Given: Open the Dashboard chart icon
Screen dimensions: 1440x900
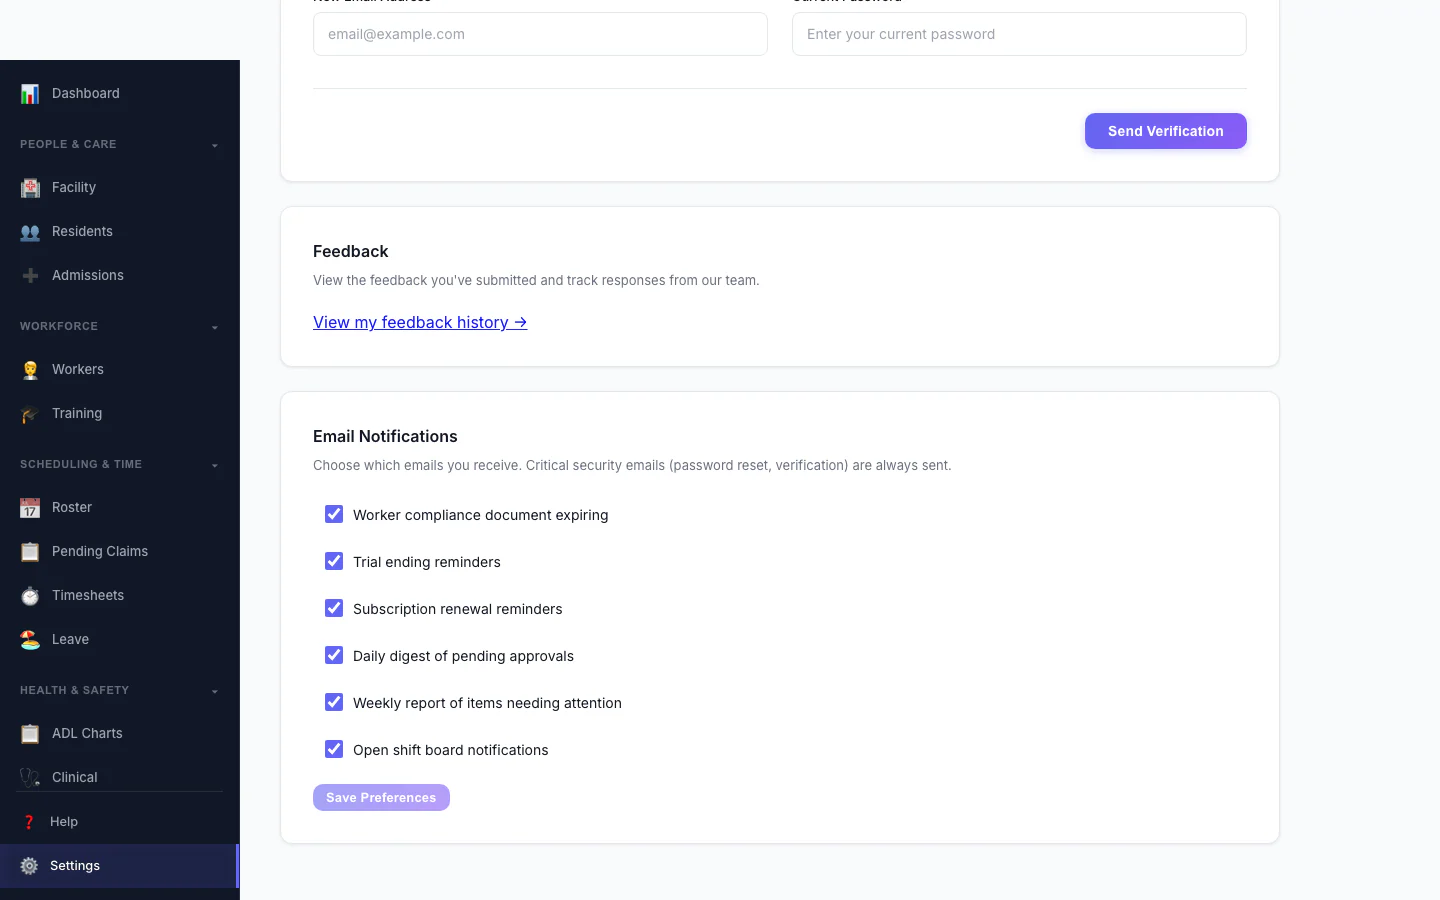Looking at the screenshot, I should (x=30, y=94).
